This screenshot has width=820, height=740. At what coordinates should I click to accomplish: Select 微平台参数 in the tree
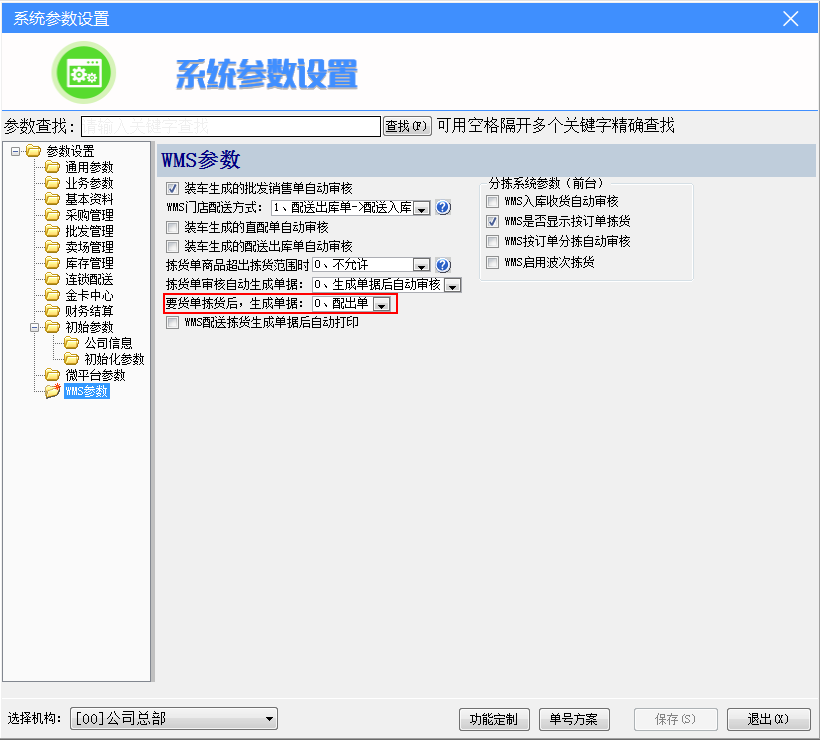tap(95, 375)
